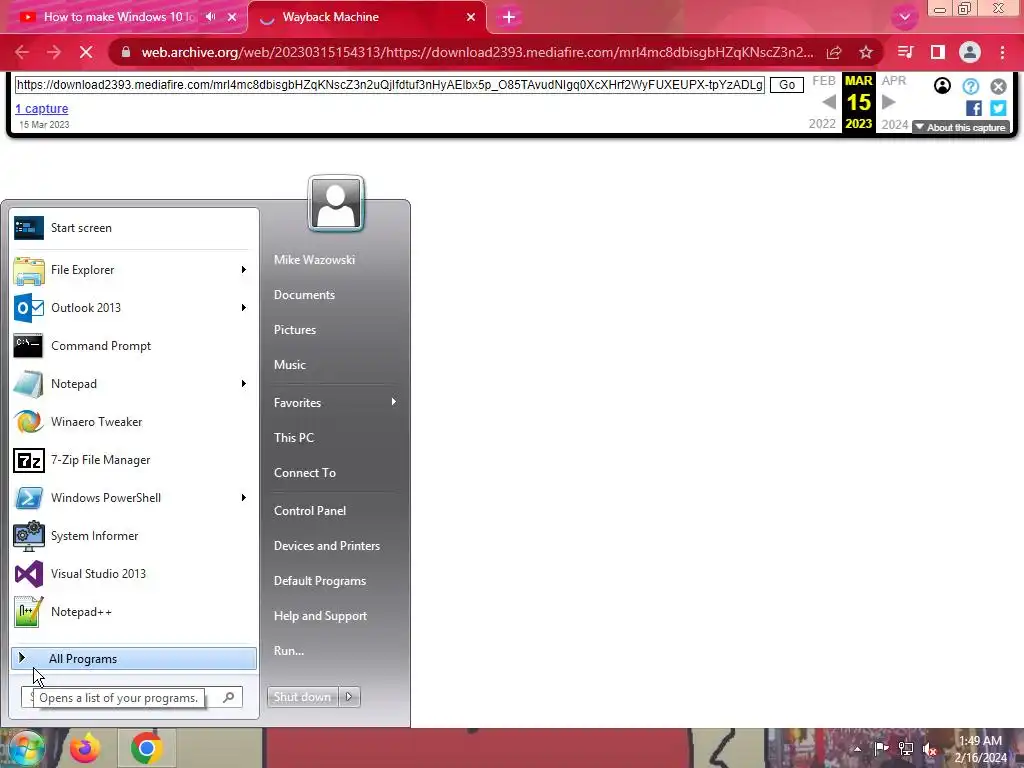Open Outlook 2013 icon

(29, 308)
